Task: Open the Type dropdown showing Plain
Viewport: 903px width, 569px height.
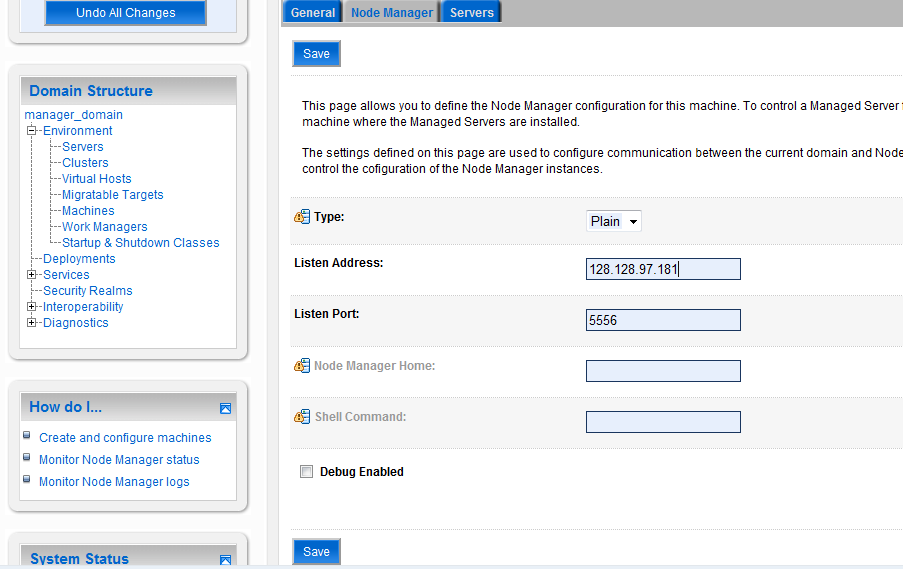Action: coord(613,221)
